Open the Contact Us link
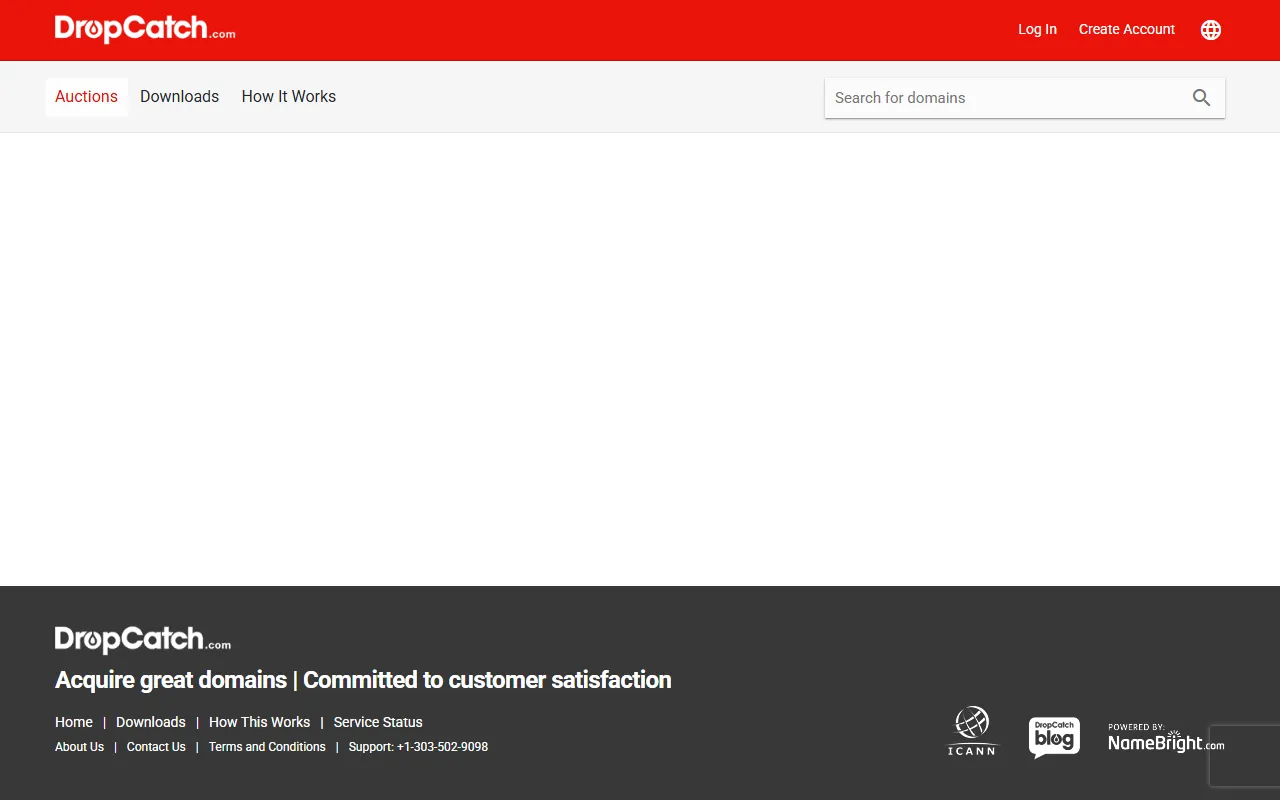This screenshot has width=1280, height=800. click(x=156, y=747)
